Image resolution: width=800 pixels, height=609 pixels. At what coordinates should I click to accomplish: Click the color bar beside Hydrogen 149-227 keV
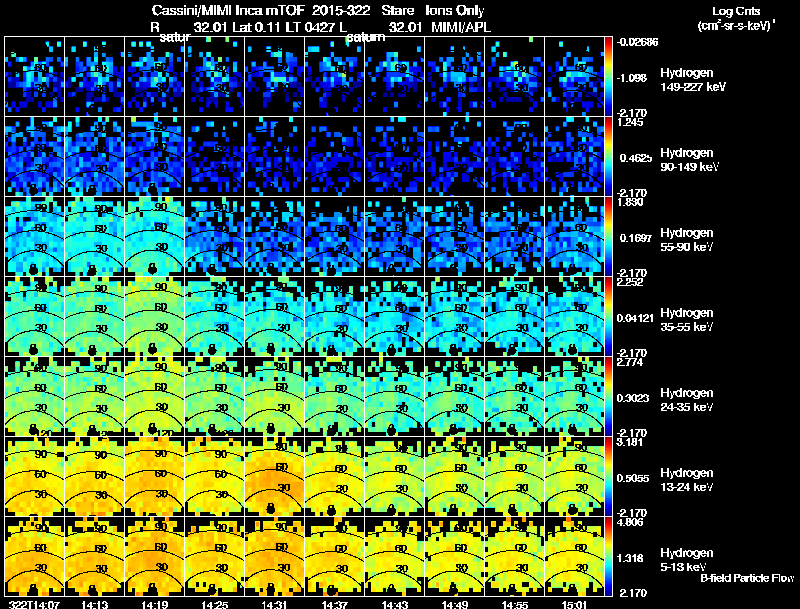608,76
